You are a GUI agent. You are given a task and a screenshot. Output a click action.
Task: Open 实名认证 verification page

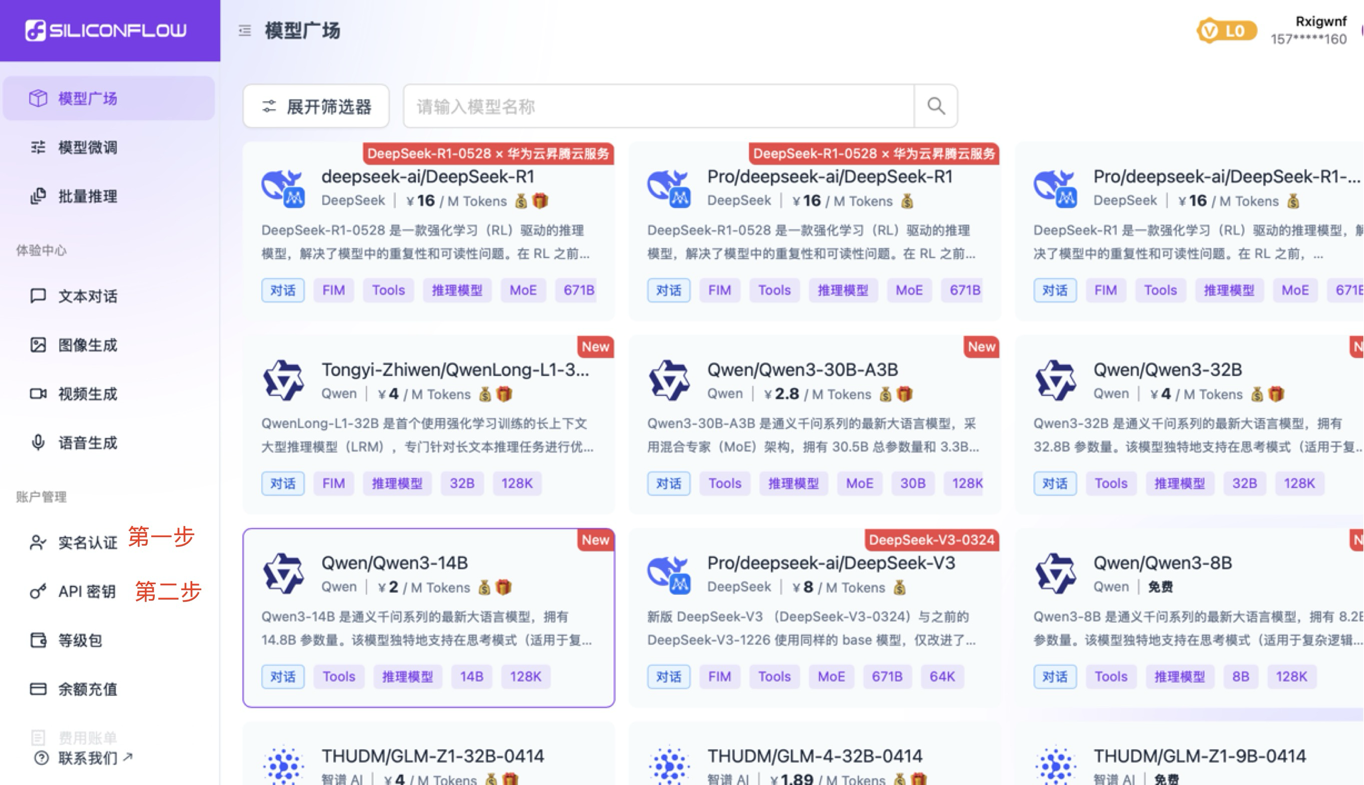click(x=90, y=541)
